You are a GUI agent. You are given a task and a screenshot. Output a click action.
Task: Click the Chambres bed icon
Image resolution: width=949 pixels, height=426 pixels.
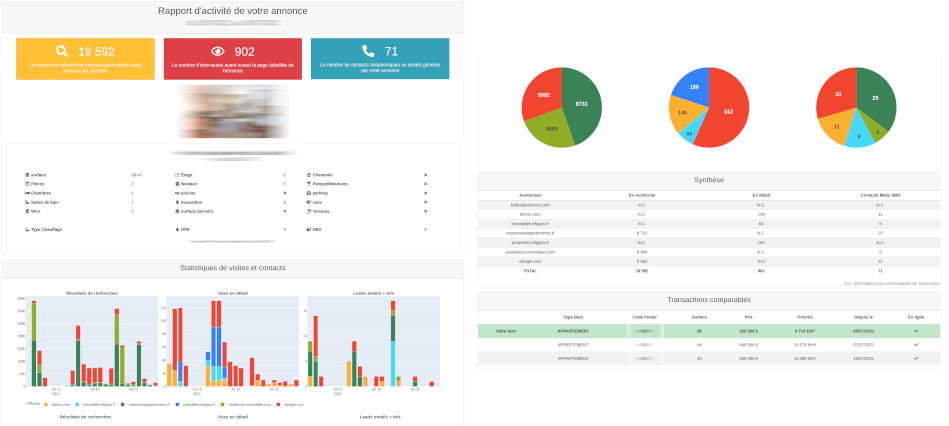[x=27, y=193]
